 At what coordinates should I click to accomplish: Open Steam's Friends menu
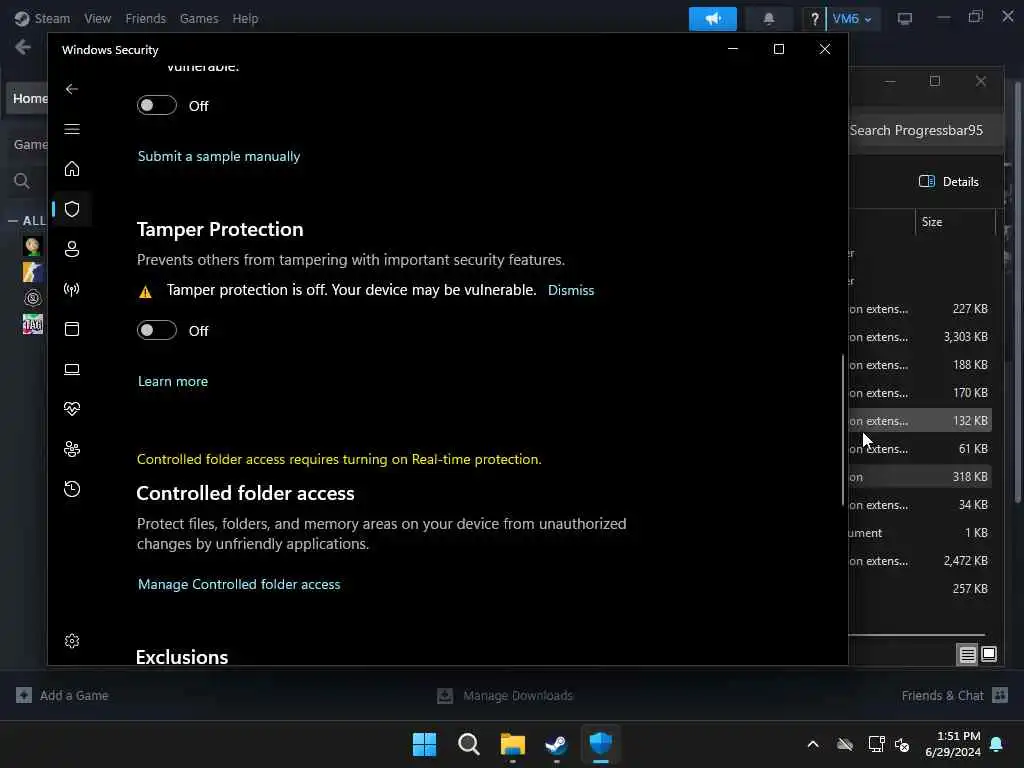click(146, 18)
